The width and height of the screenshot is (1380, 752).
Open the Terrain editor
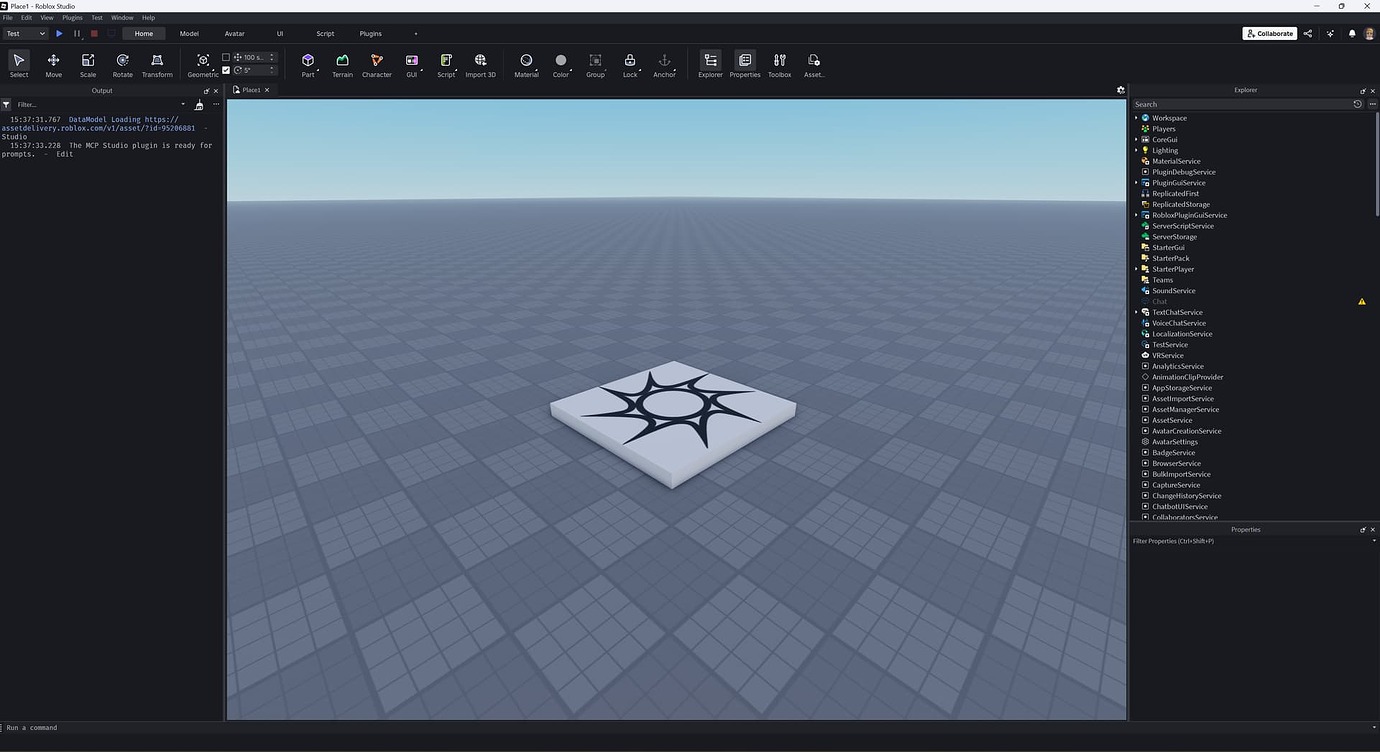[342, 65]
